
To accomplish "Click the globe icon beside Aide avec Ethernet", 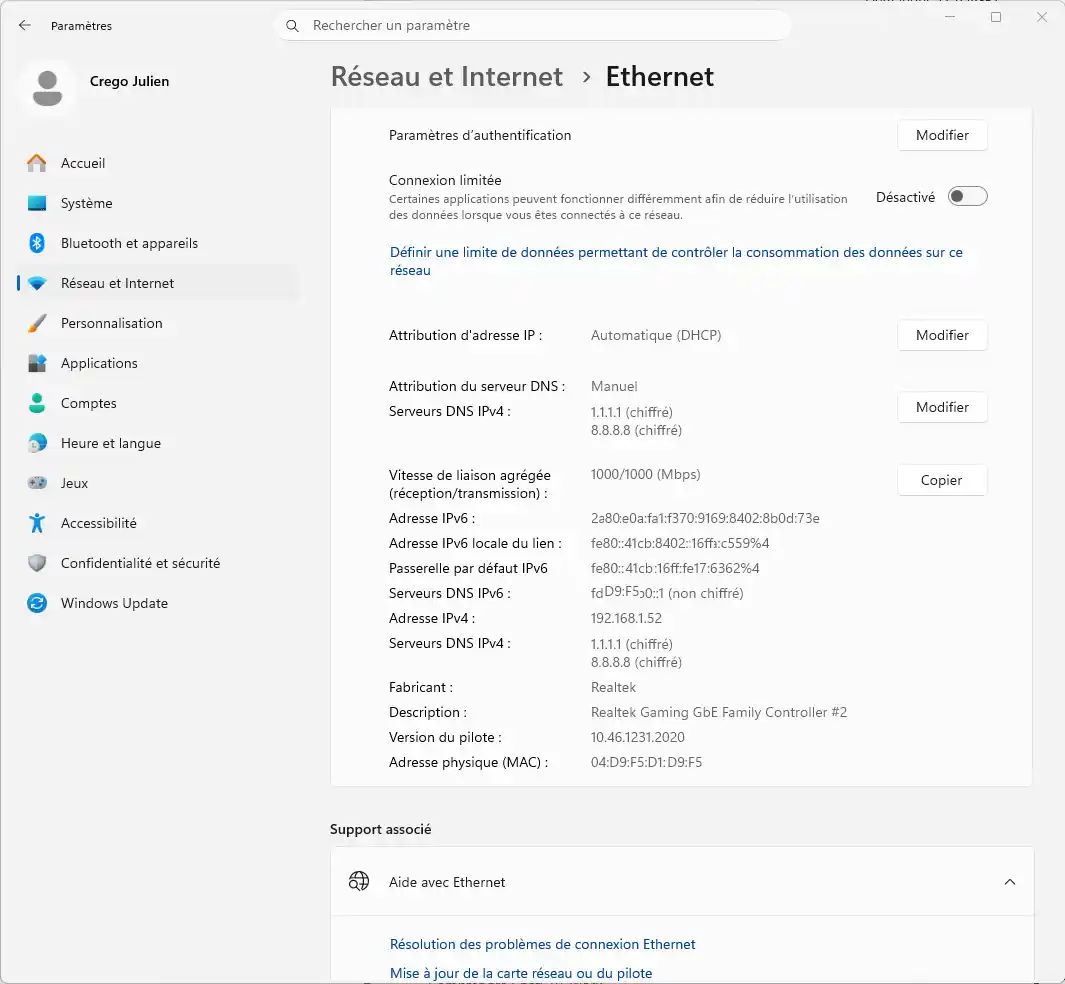I will pyautogui.click(x=359, y=881).
